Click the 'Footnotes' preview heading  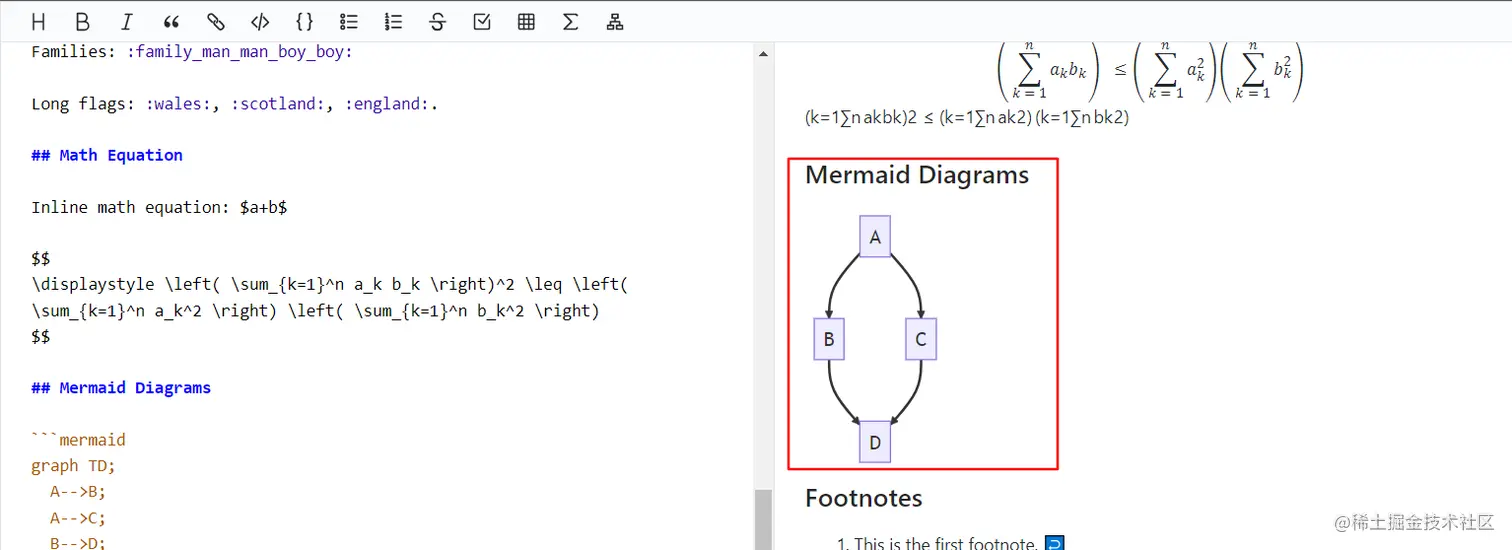click(864, 498)
